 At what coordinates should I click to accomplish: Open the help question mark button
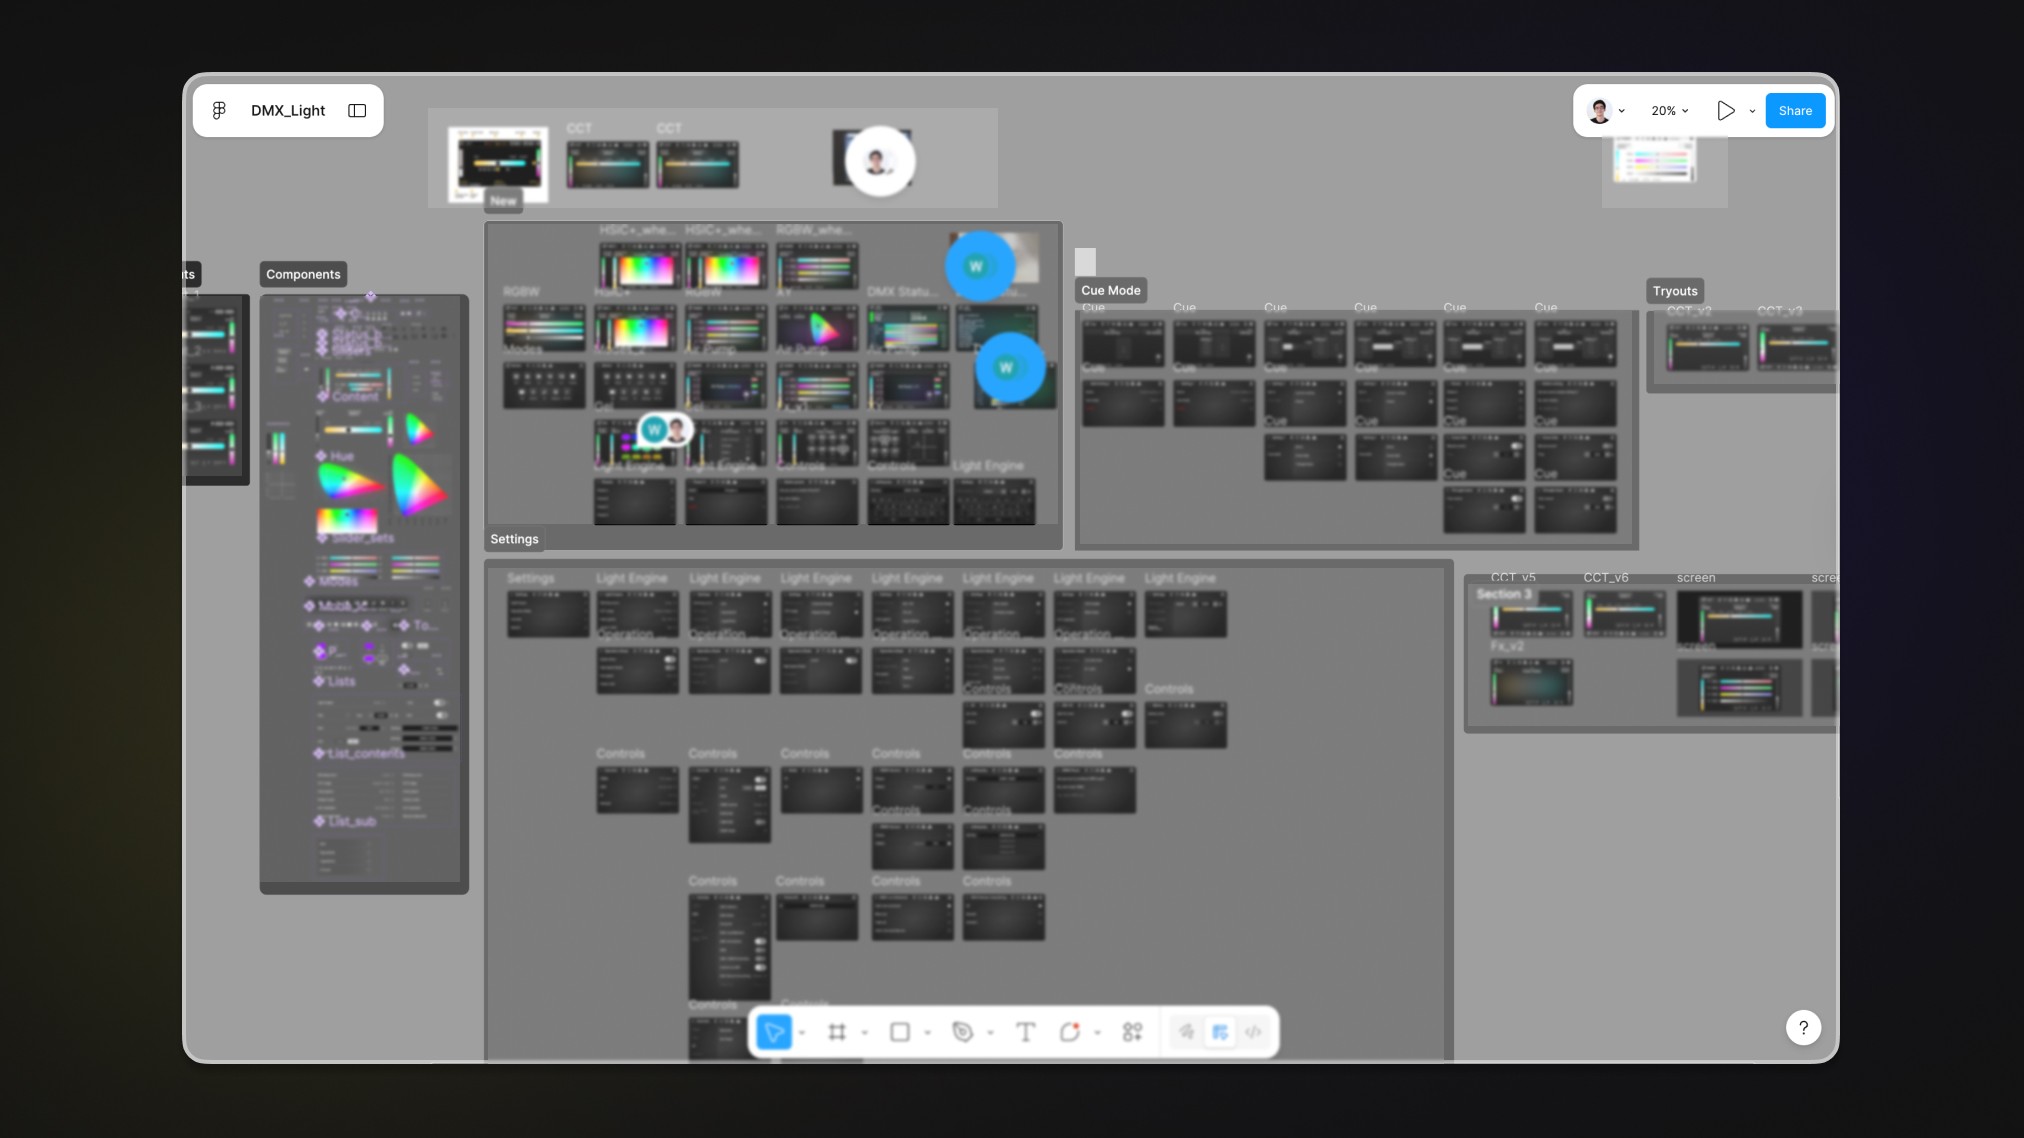click(1803, 1027)
